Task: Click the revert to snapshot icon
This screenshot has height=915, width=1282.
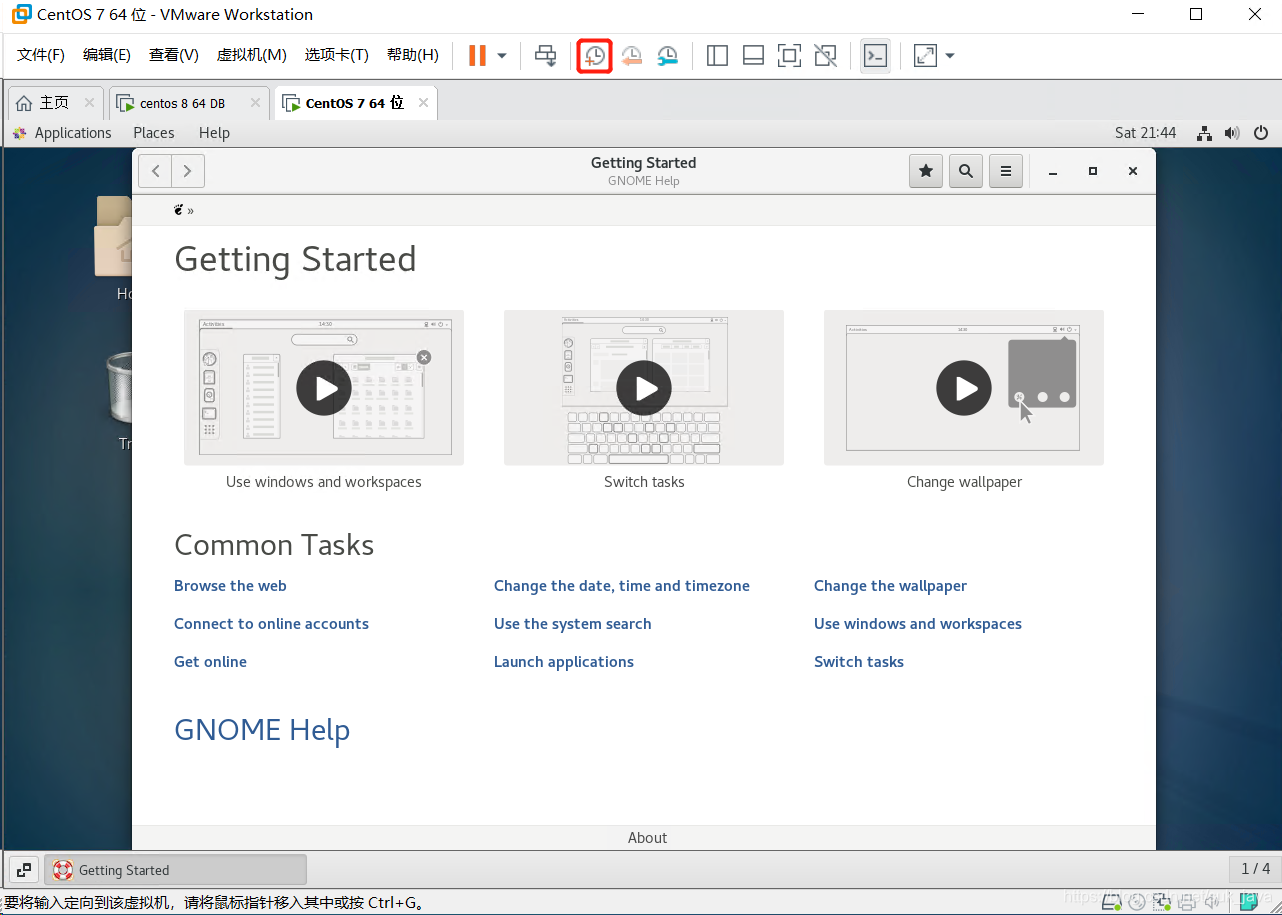Action: coord(631,56)
